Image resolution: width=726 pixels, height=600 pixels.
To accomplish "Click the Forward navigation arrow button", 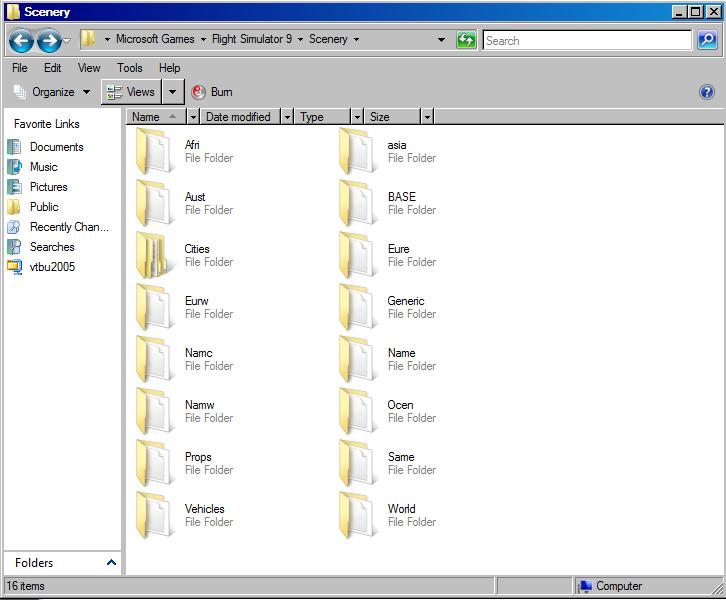I will point(49,41).
